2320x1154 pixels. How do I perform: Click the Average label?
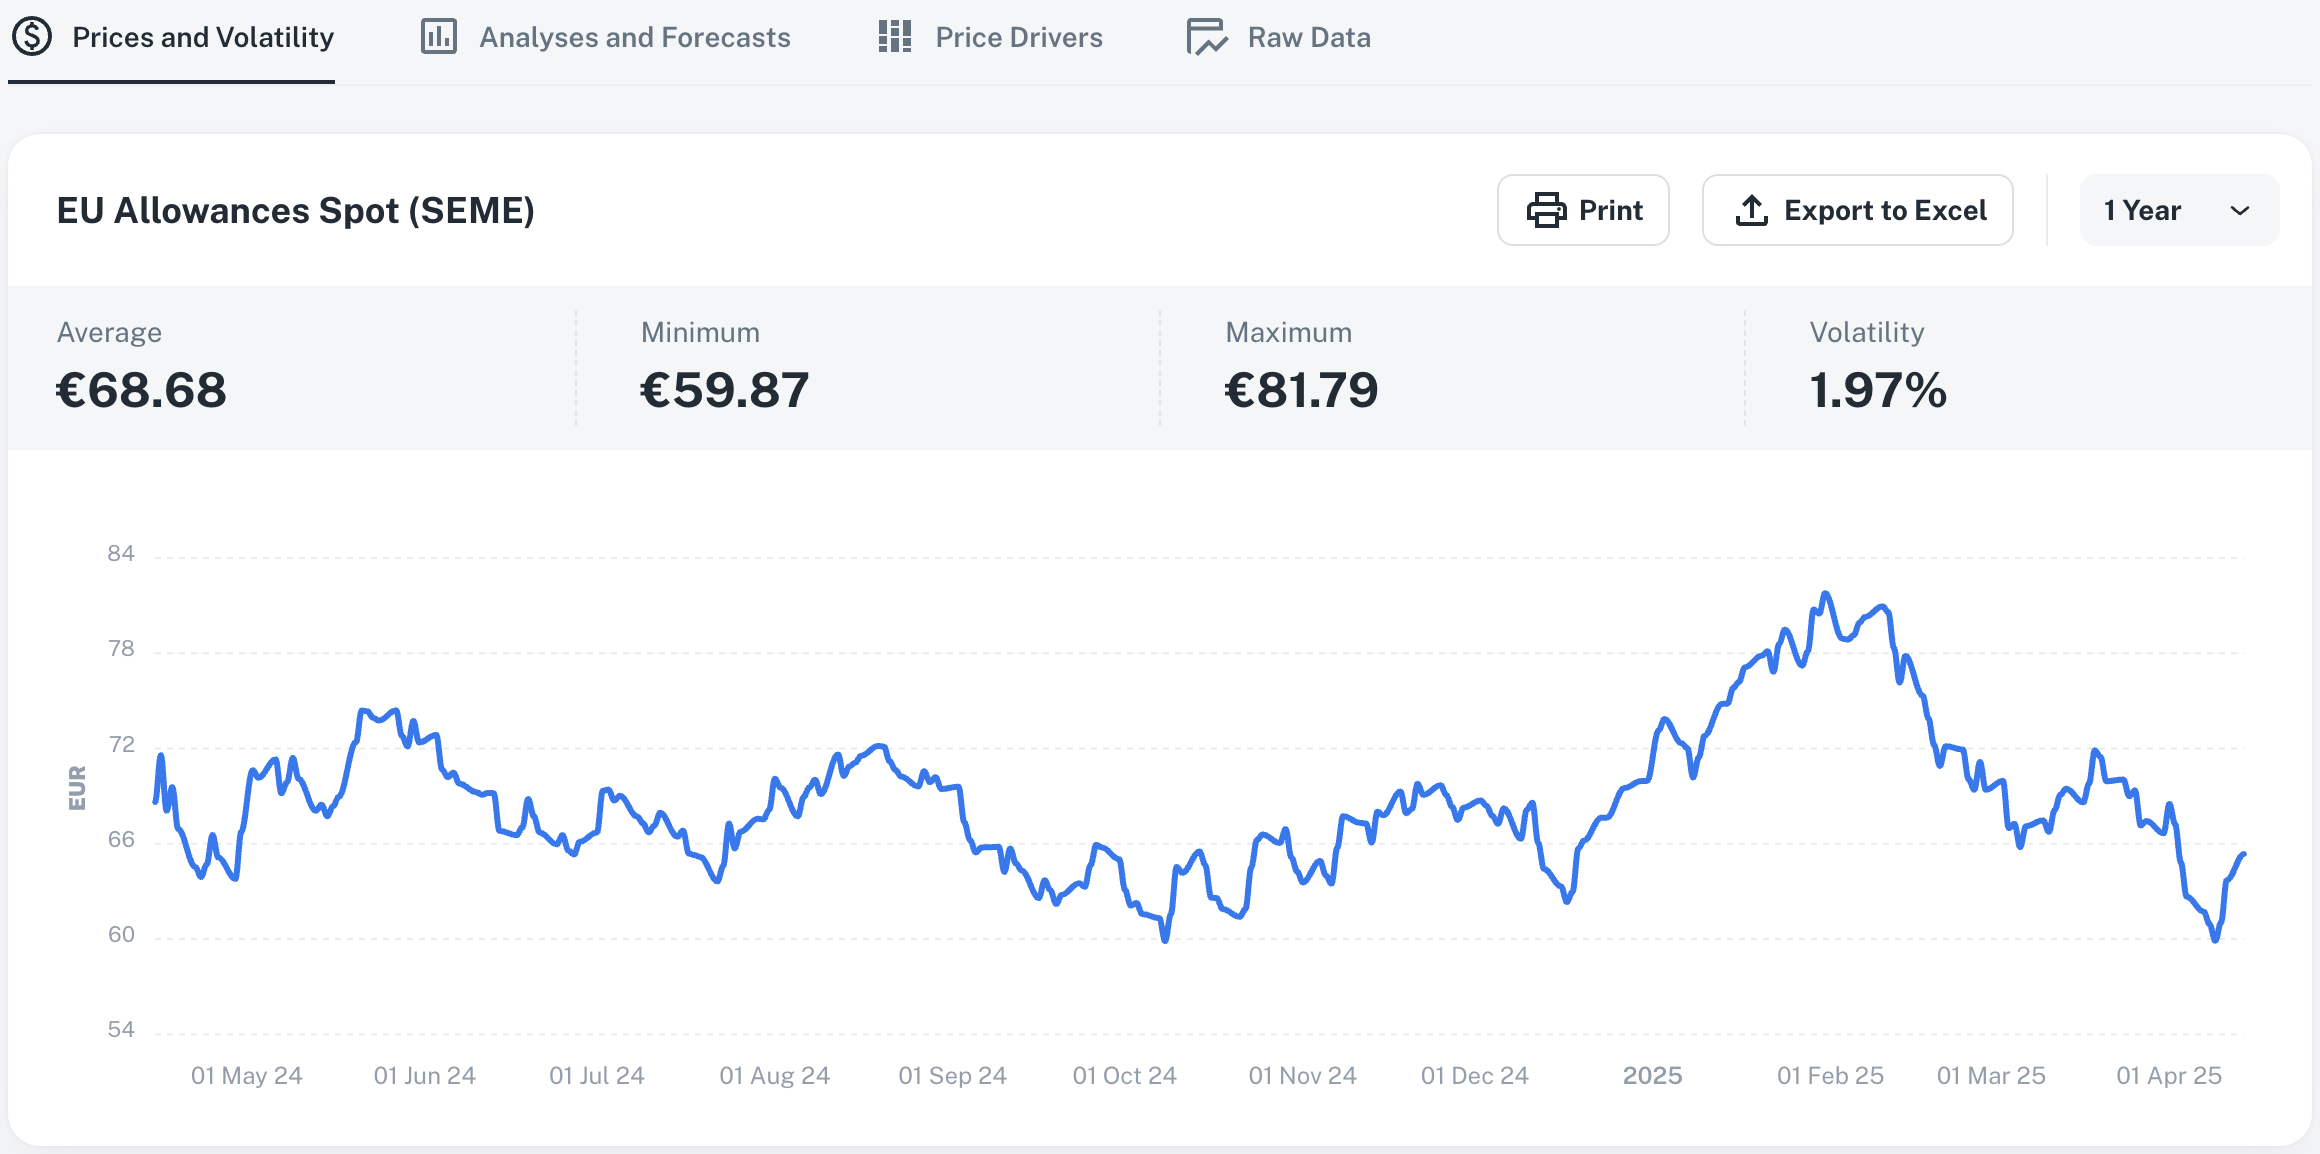coord(109,333)
